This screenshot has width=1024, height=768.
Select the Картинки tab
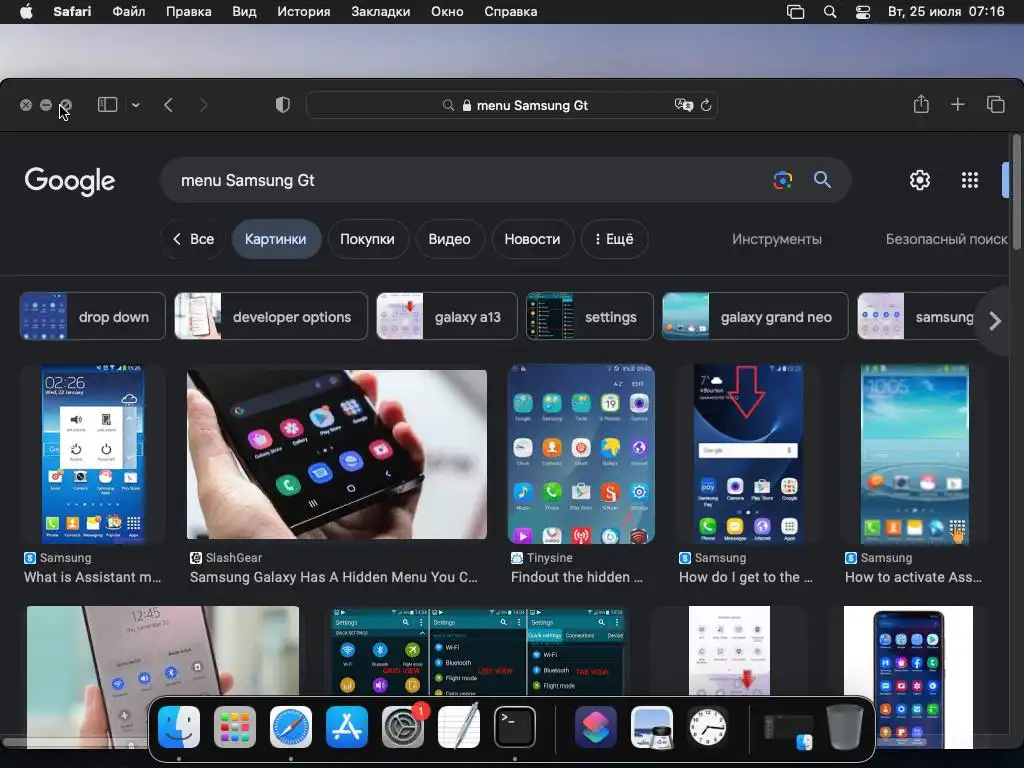[x=276, y=239]
